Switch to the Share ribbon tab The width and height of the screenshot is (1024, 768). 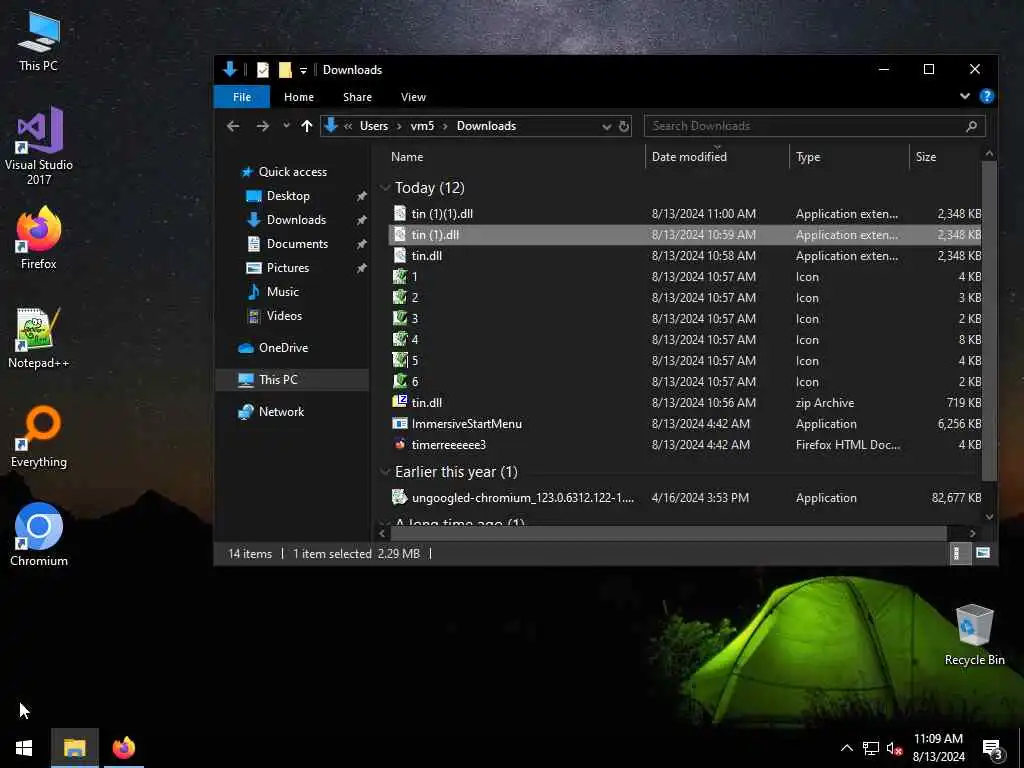pos(357,97)
